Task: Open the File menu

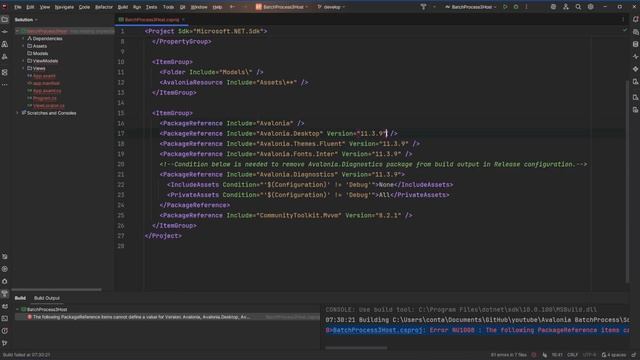Action: 18,7
